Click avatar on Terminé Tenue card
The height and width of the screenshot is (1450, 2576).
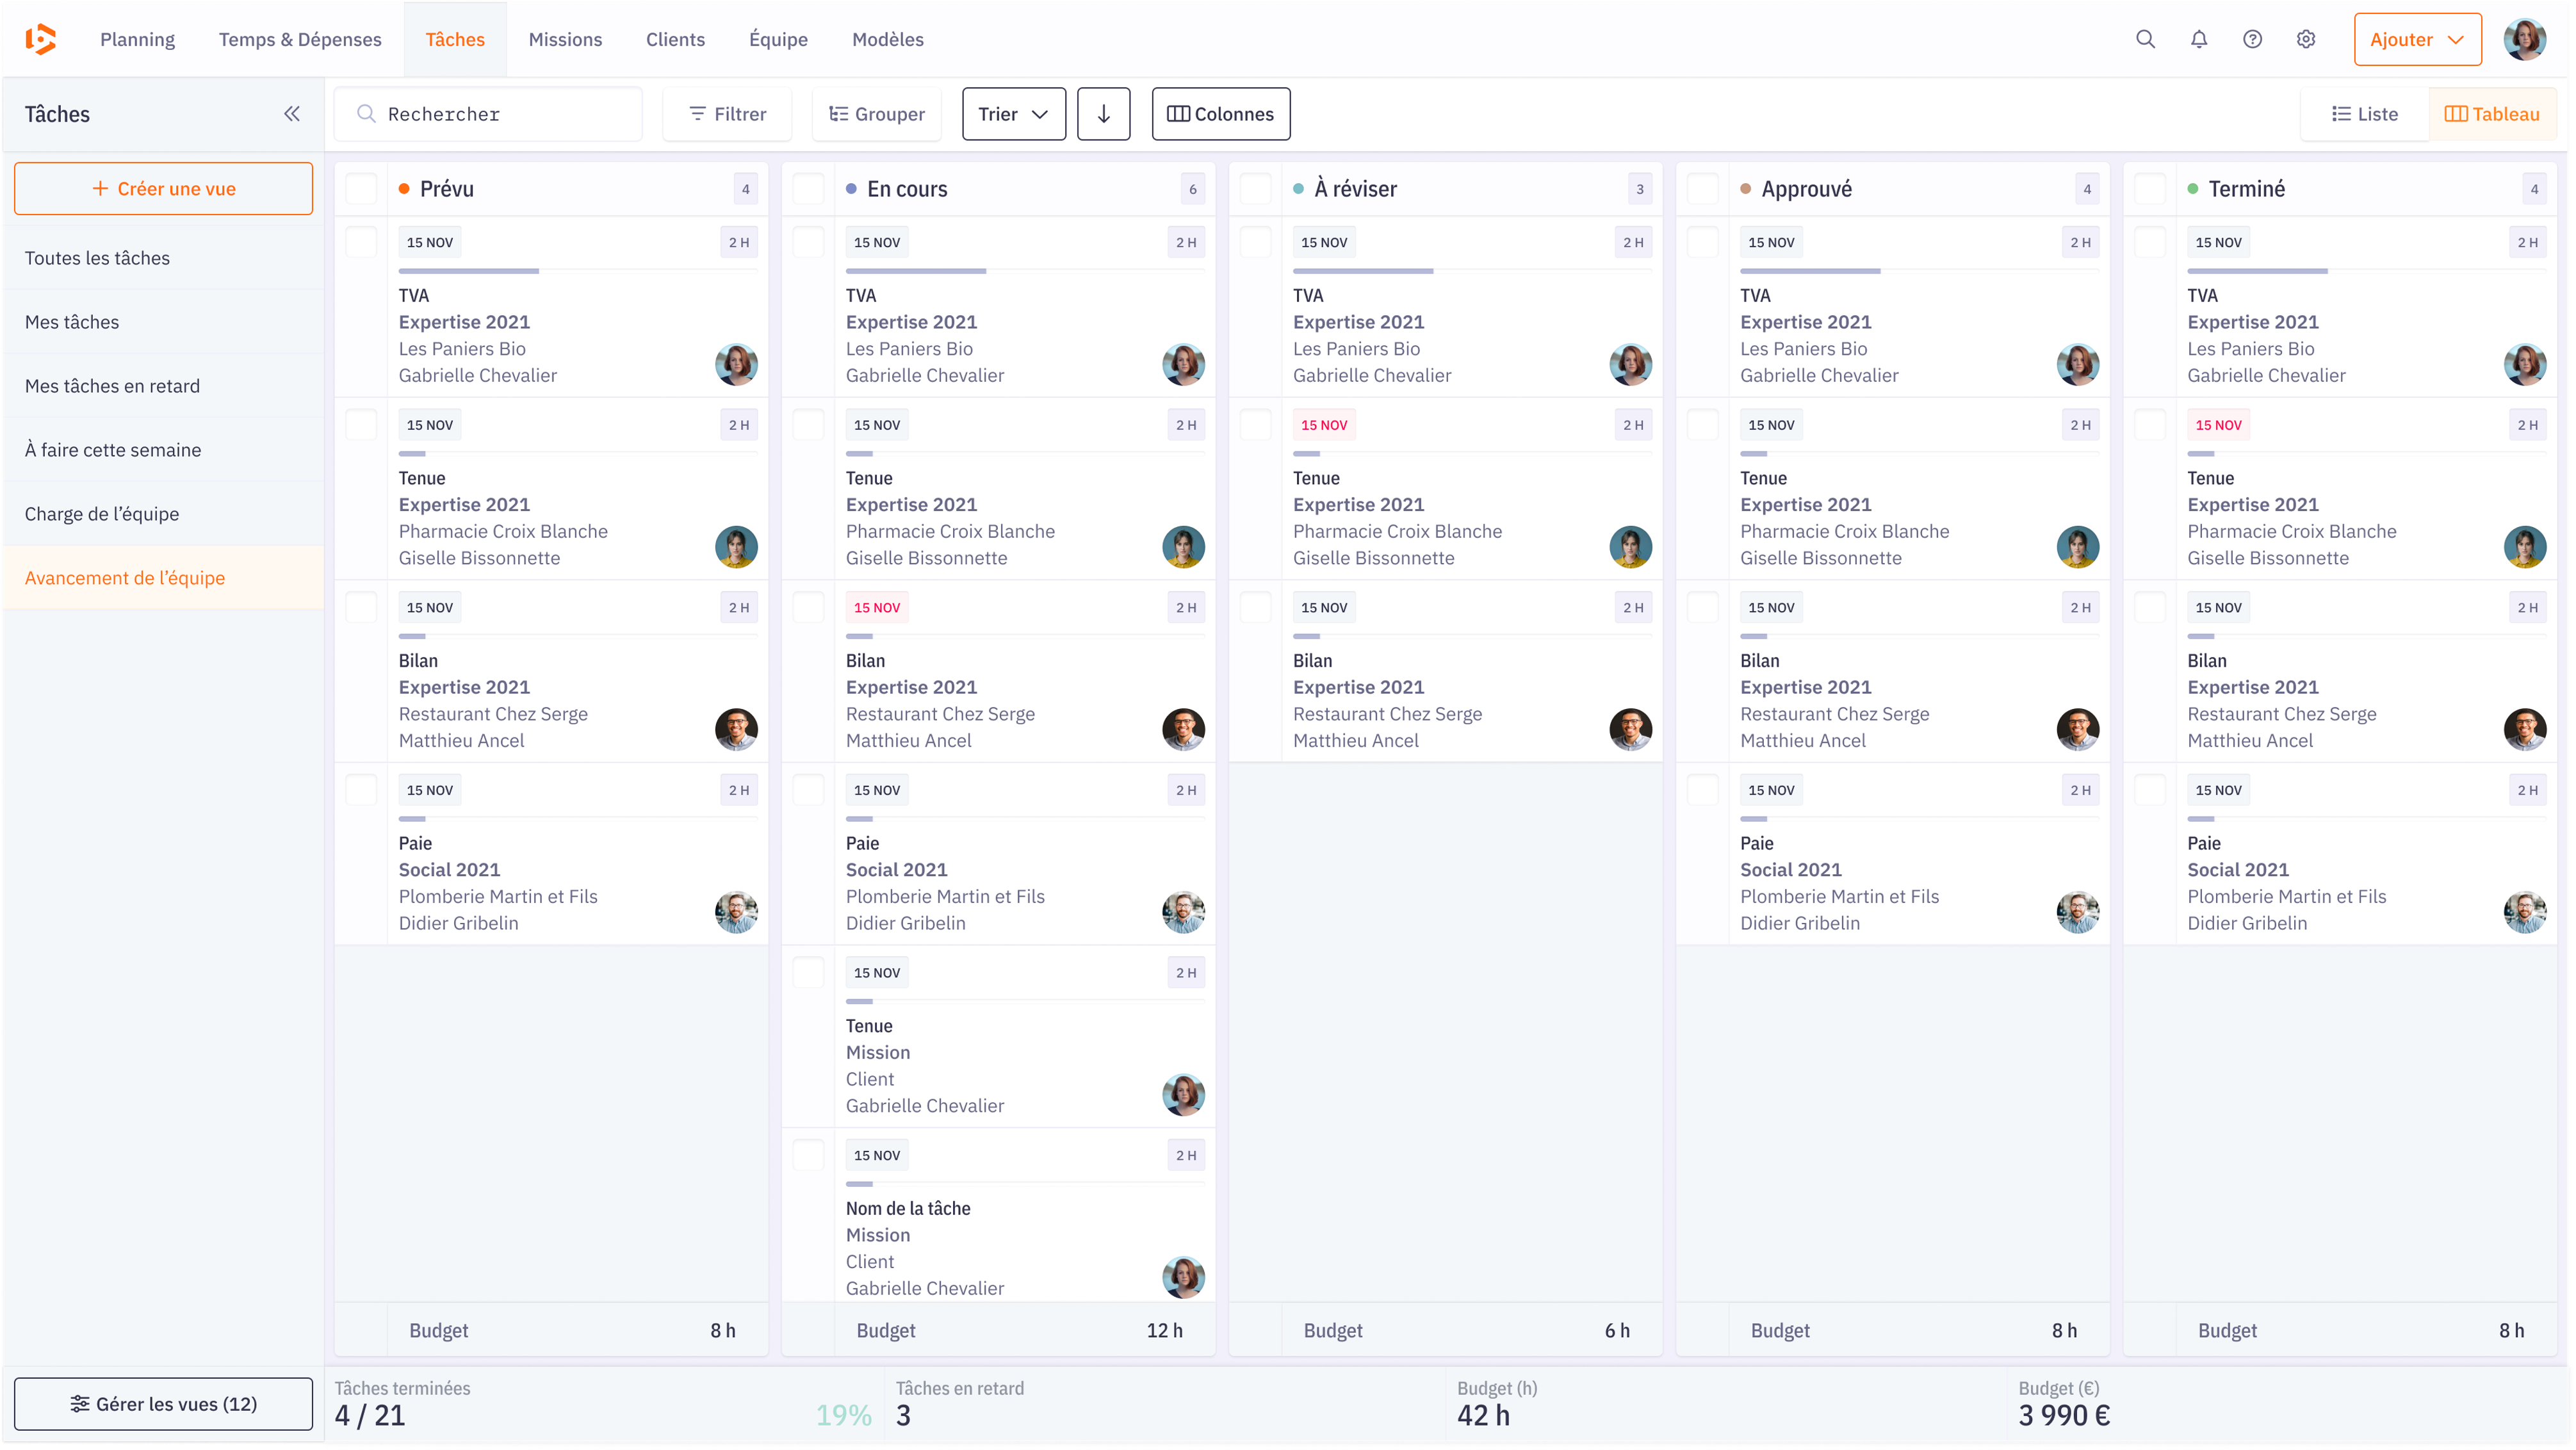2524,547
